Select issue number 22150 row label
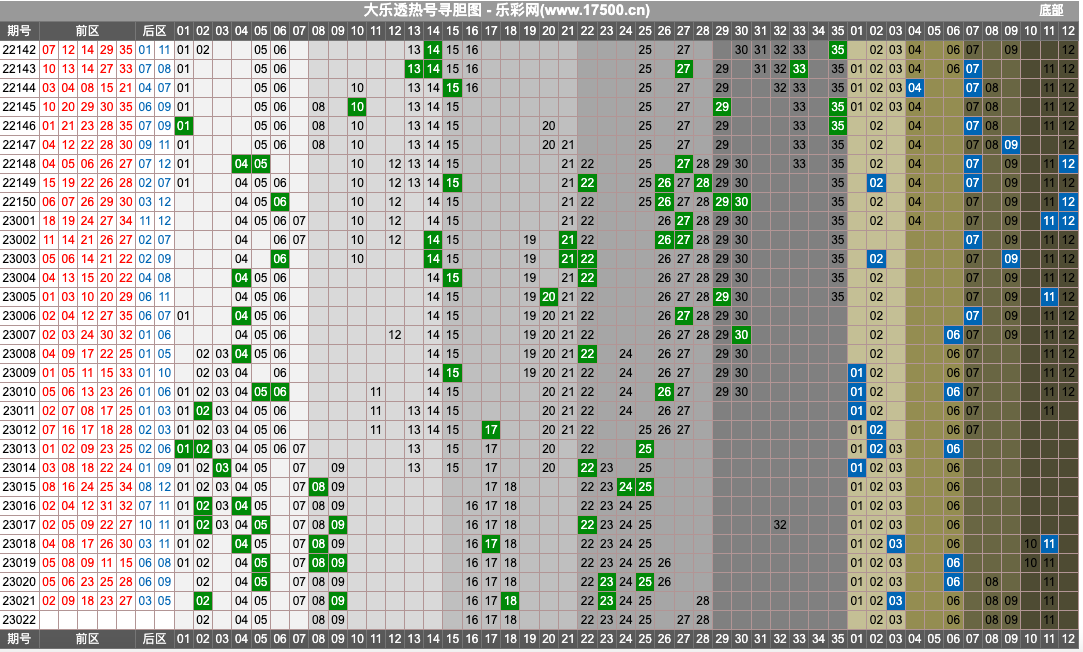The image size is (1083, 652). (x=19, y=202)
